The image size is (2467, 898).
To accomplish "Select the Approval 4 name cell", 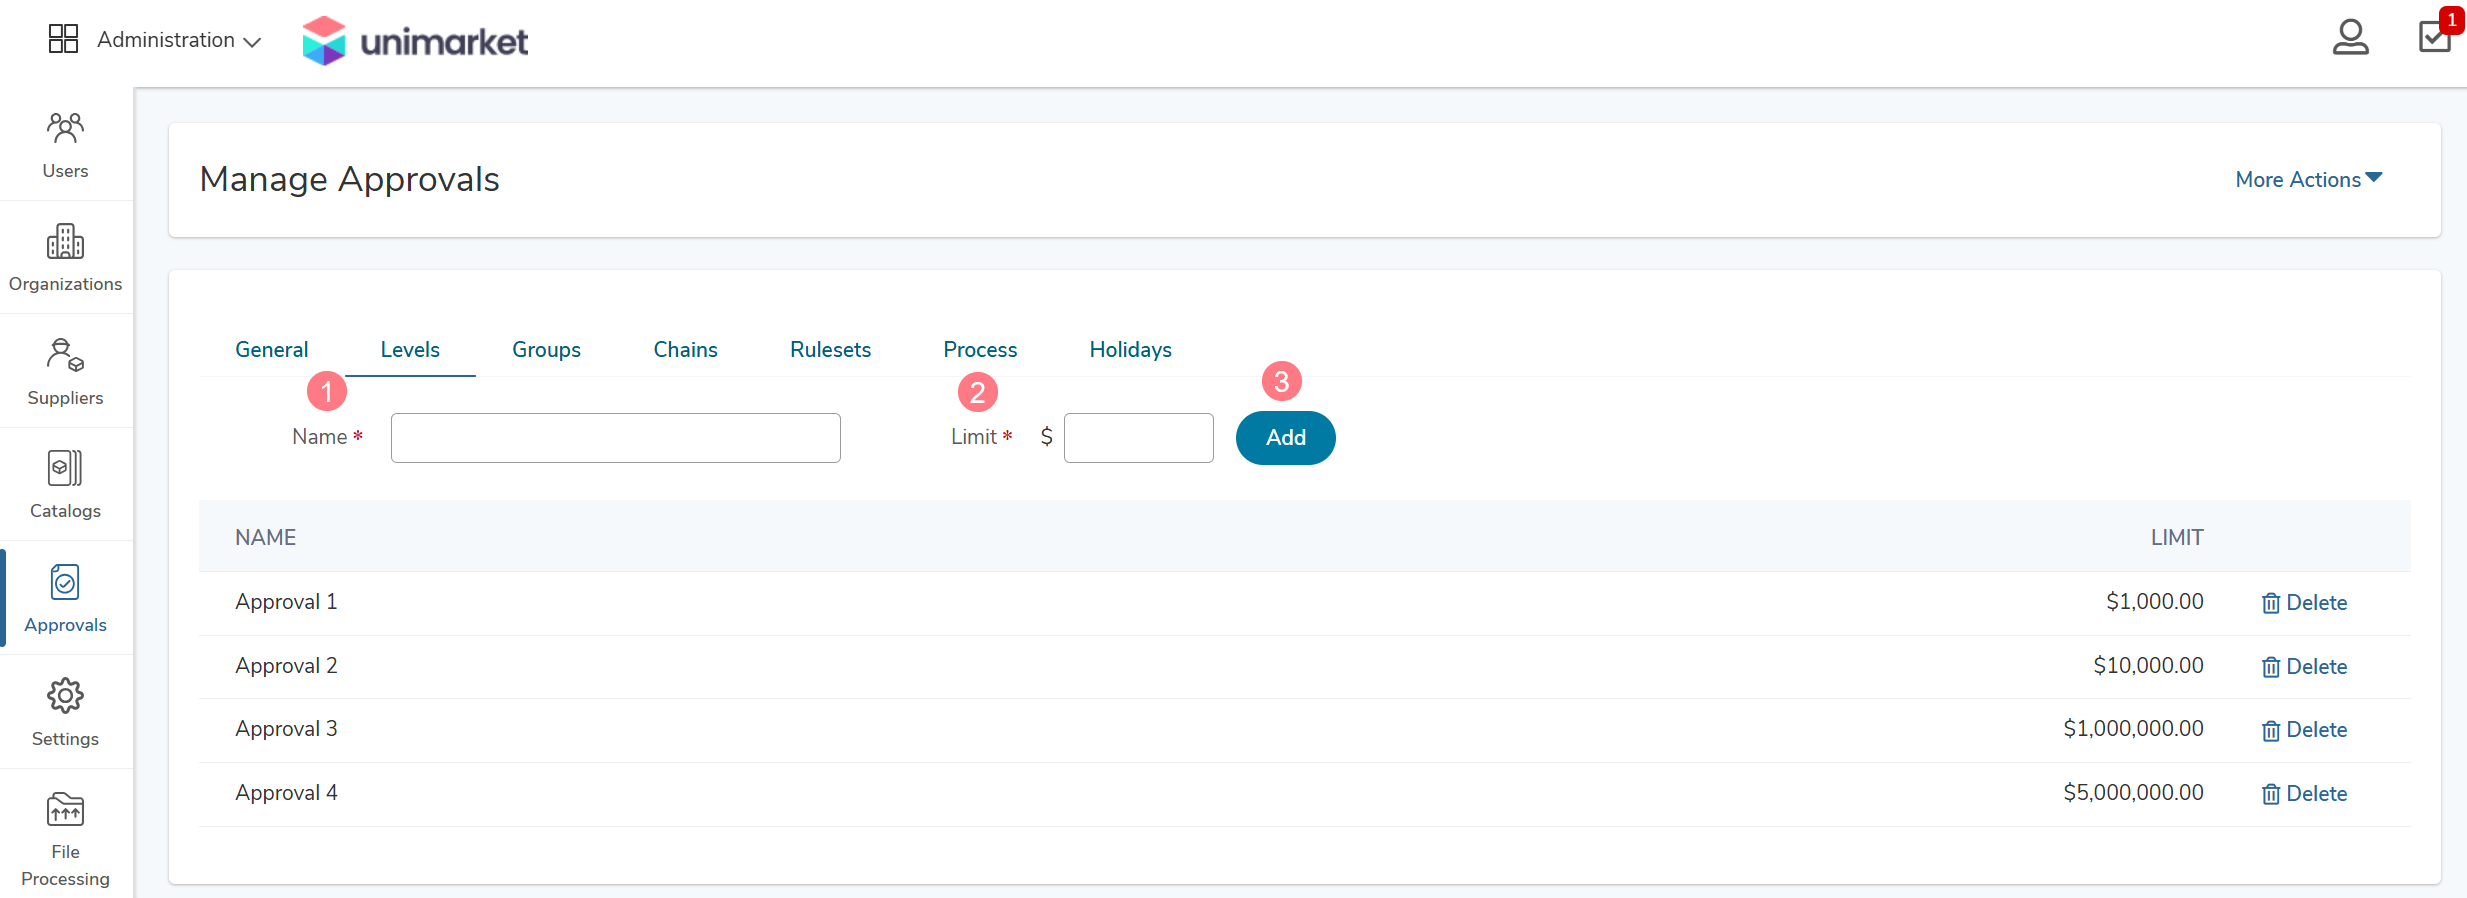I will 287,793.
